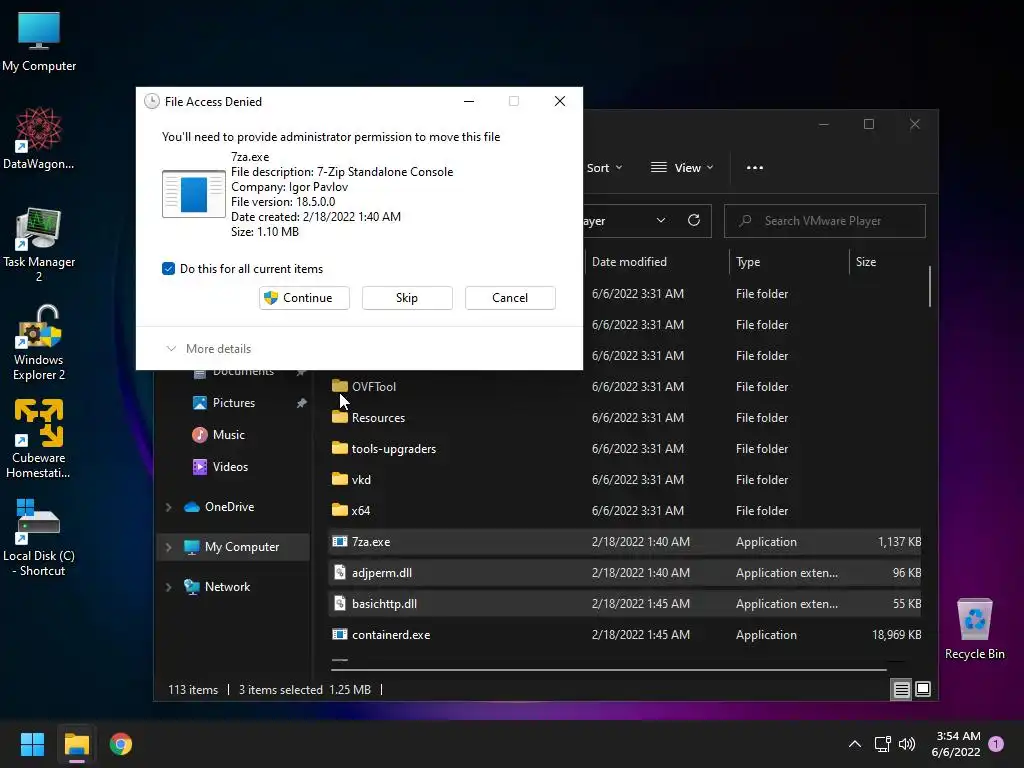Select the x64 folder
The height and width of the screenshot is (768, 1024).
pyautogui.click(x=351, y=511)
